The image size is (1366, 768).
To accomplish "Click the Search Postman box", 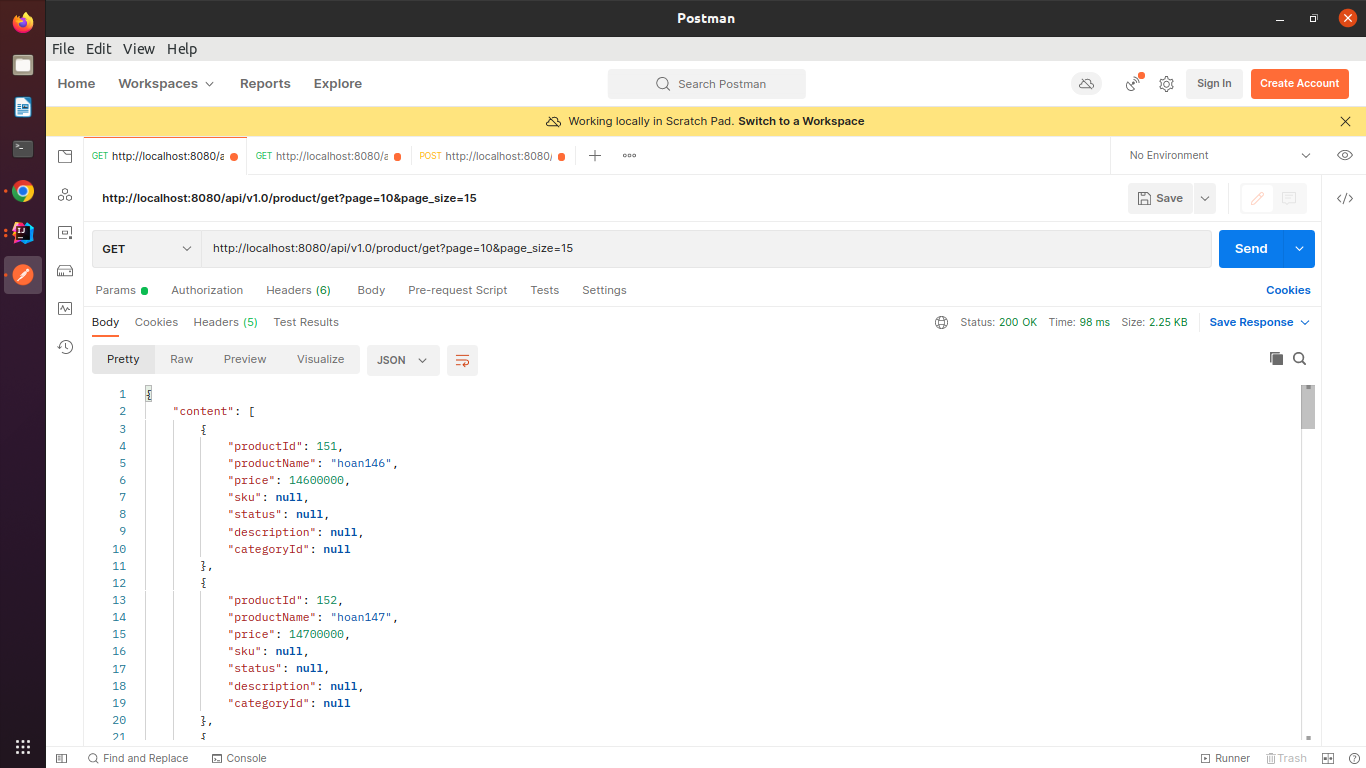I will tap(707, 84).
